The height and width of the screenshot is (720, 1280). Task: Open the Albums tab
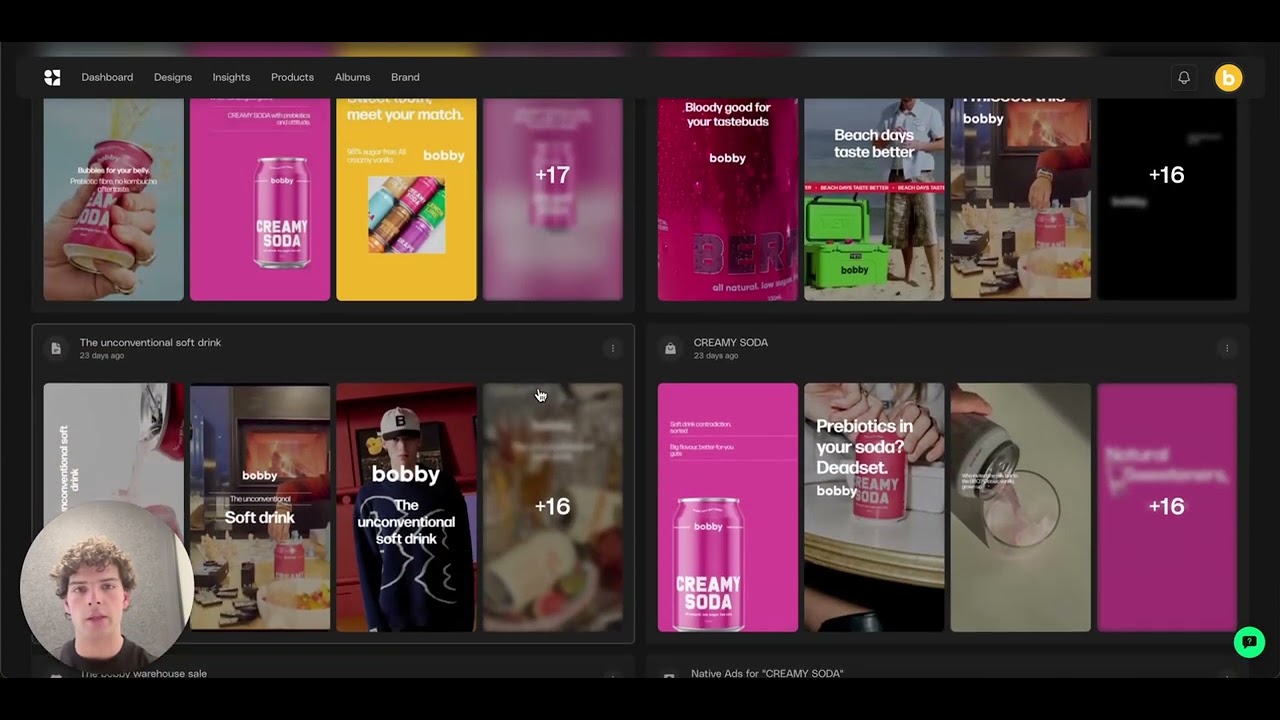(352, 77)
